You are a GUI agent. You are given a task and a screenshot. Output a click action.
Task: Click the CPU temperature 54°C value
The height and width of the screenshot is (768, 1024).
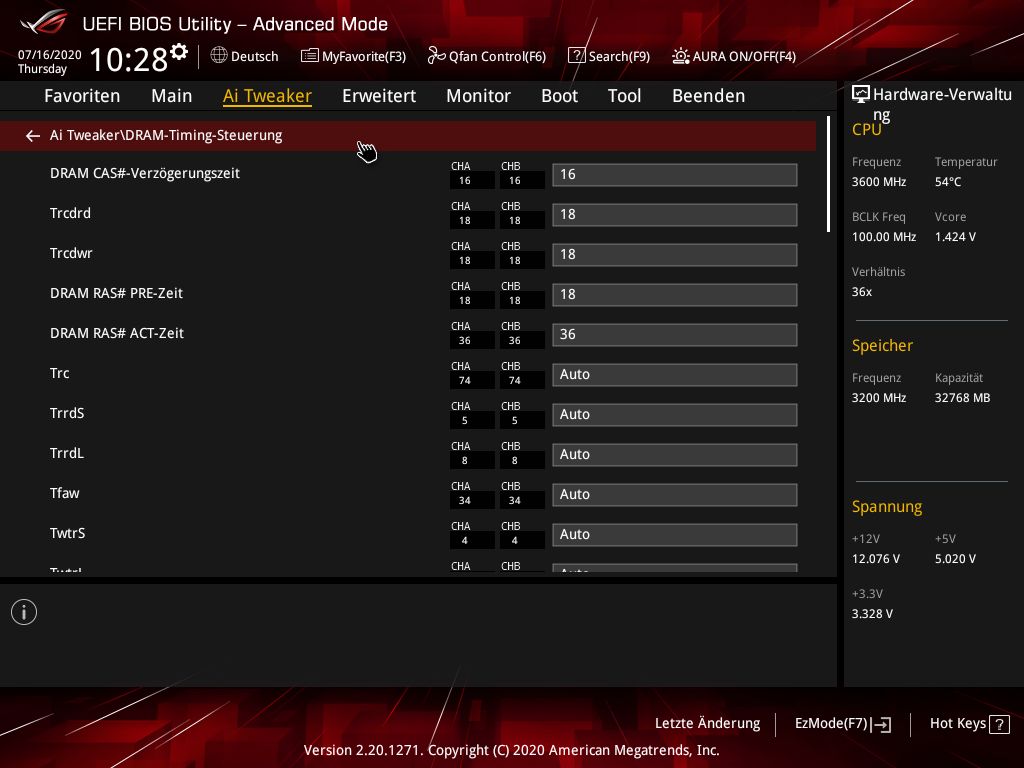tap(948, 182)
